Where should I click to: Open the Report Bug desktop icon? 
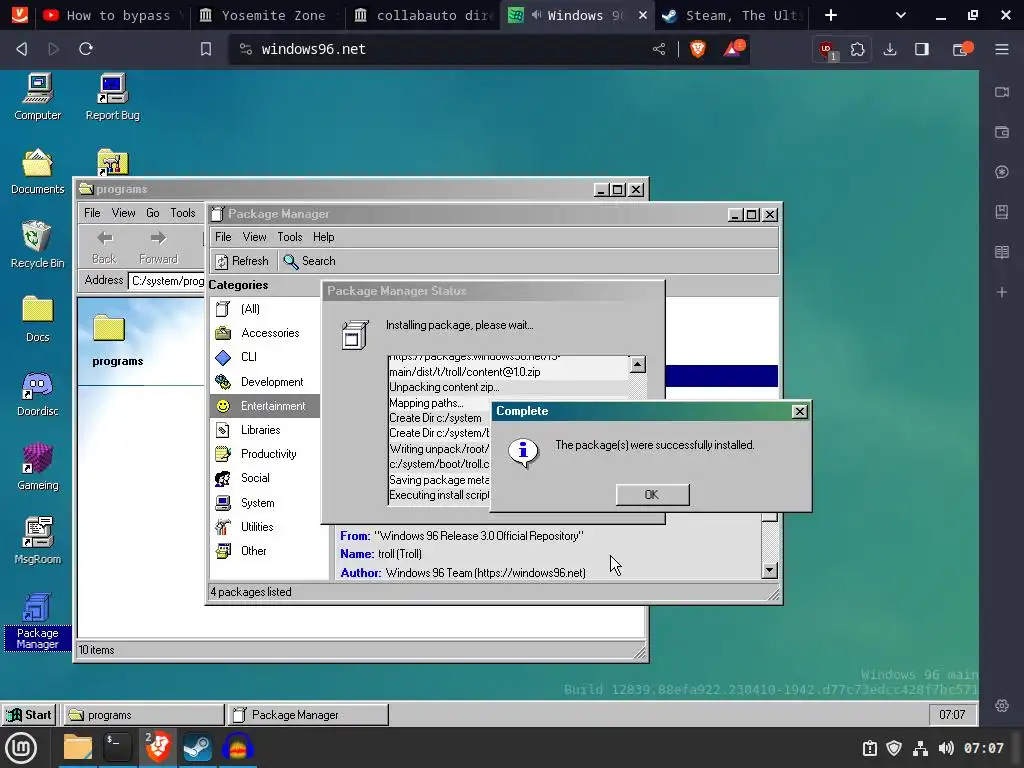pos(112,97)
